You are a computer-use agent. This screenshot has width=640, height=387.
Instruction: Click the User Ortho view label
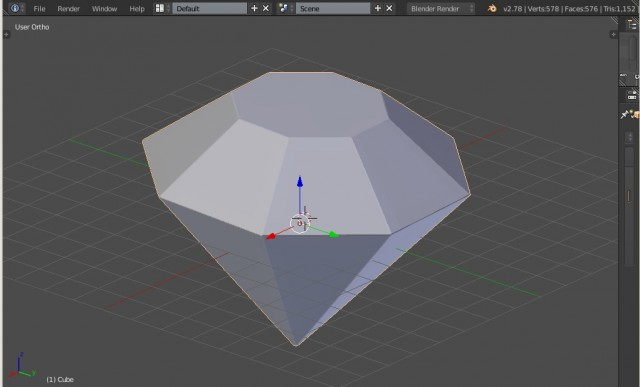32,27
